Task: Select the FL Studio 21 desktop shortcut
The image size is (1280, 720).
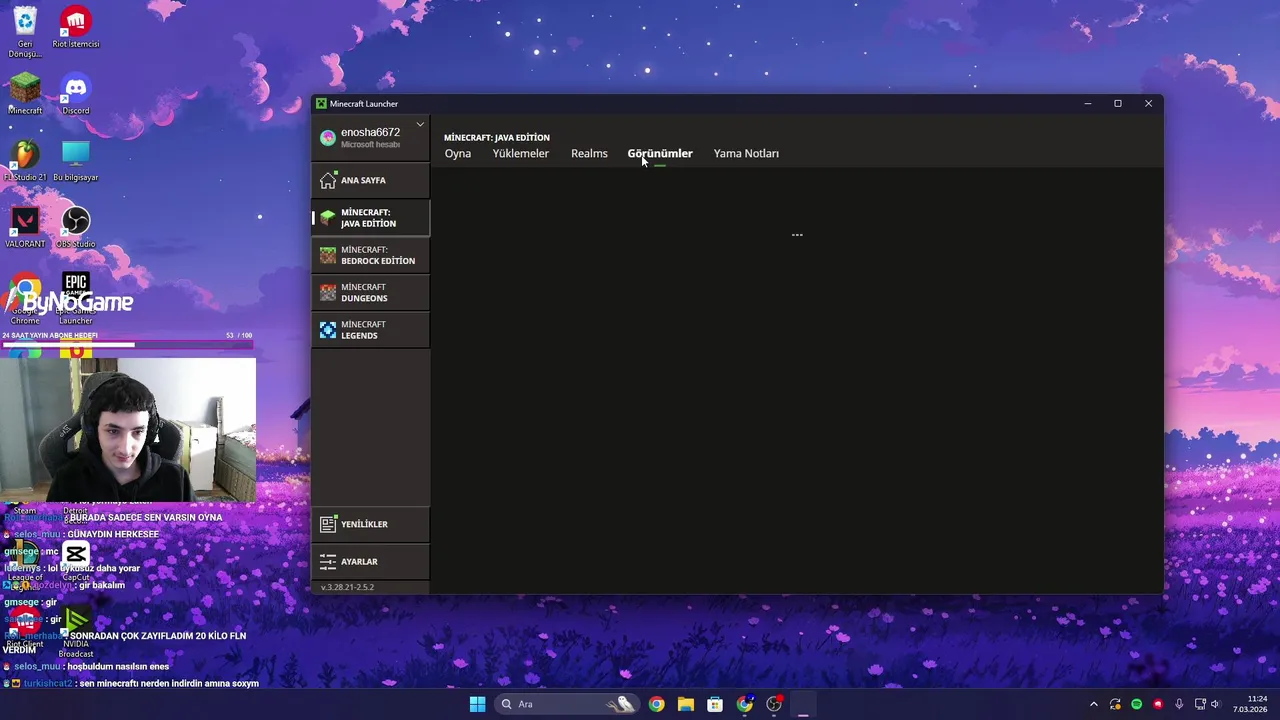Action: [x=25, y=161]
